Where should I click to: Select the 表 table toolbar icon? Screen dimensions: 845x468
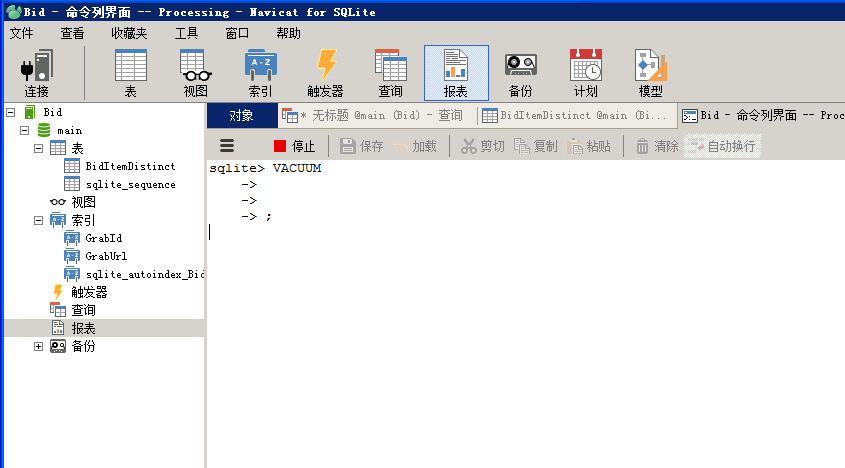(x=130, y=73)
